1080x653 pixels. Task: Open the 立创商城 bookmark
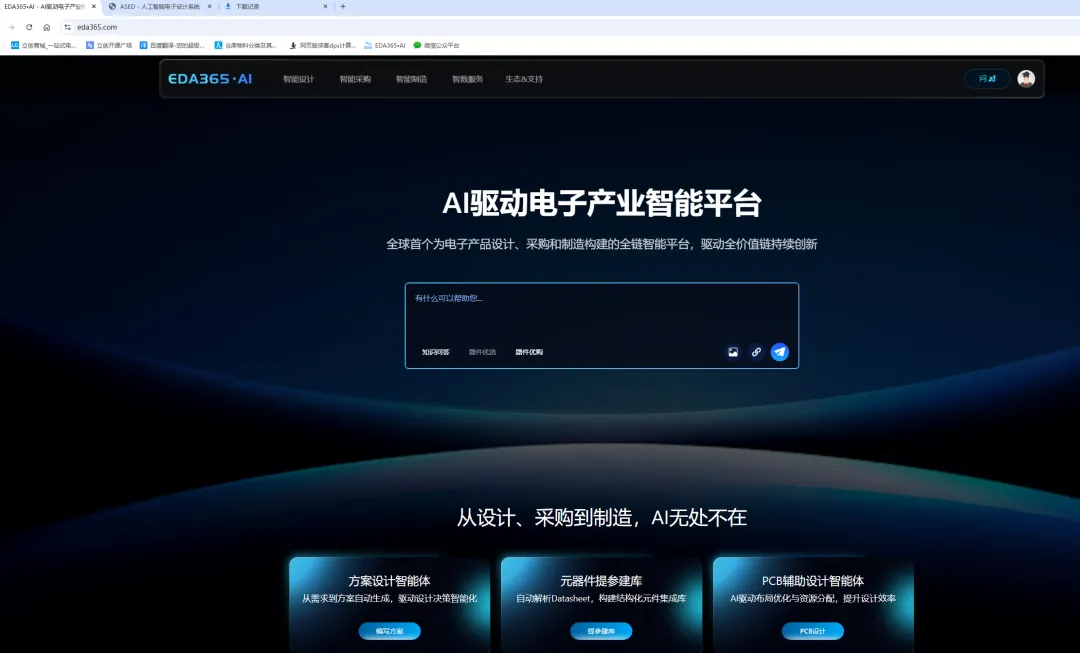coord(43,45)
